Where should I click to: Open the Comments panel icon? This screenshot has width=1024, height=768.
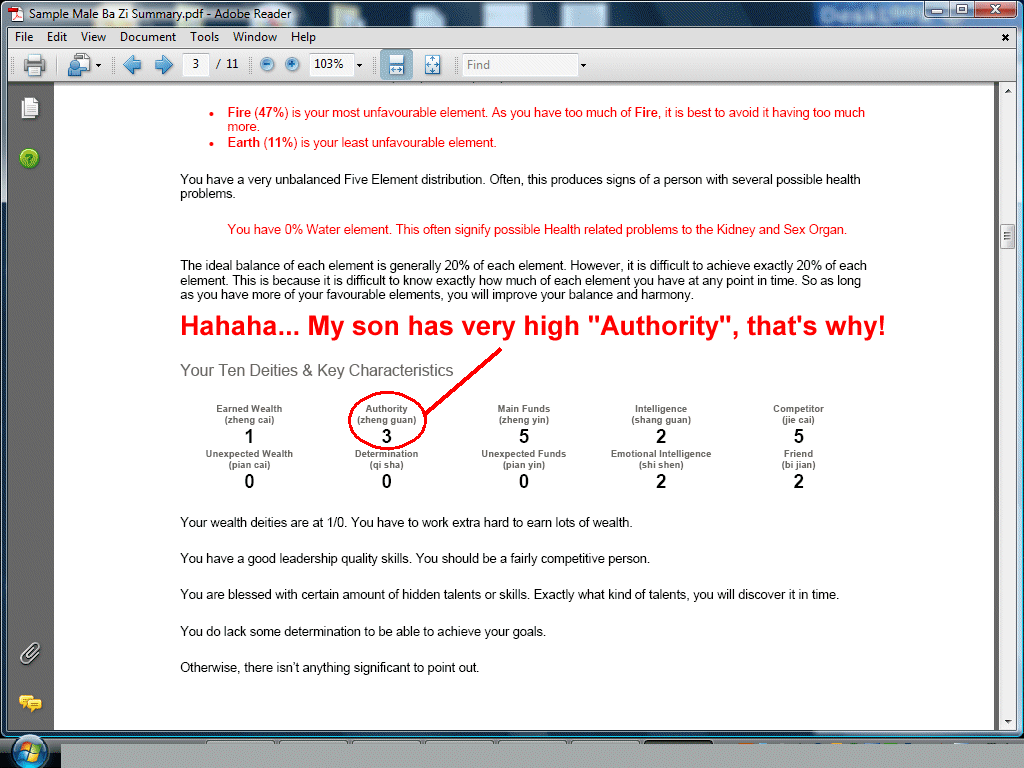[x=30, y=703]
